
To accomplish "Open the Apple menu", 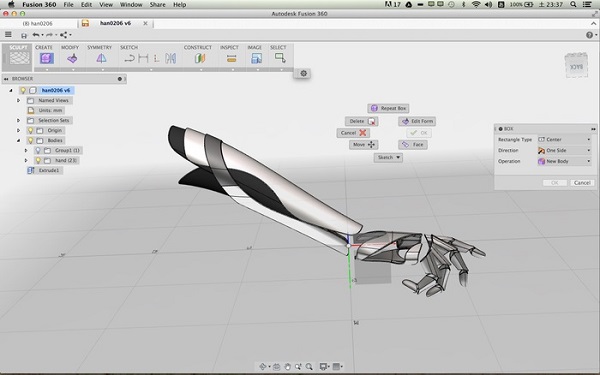I will click(x=11, y=5).
